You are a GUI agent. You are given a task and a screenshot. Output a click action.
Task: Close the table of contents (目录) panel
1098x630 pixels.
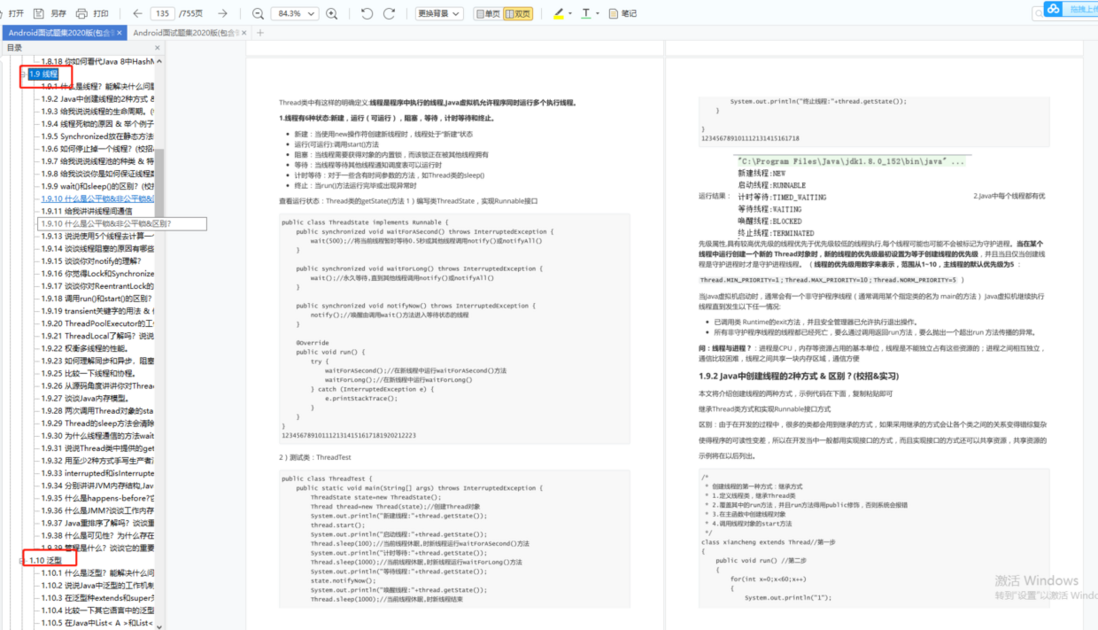point(157,48)
